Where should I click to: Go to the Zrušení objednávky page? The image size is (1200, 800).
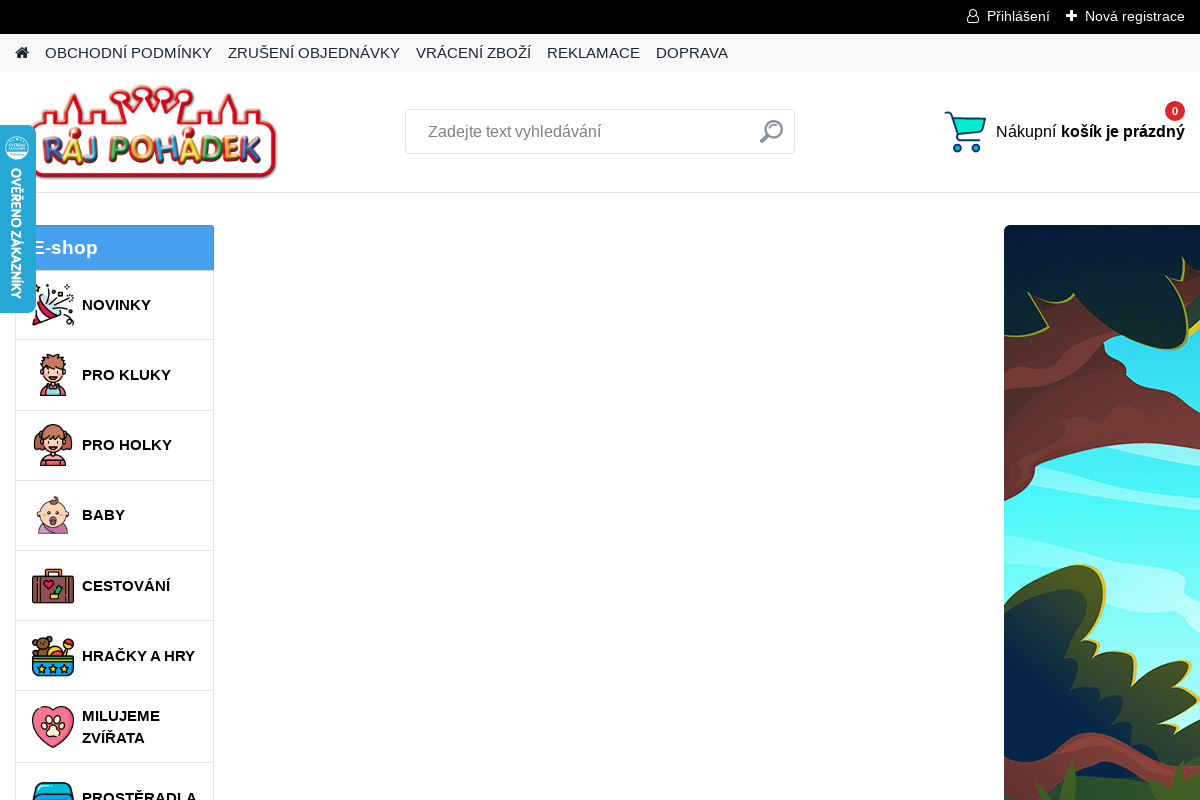[x=314, y=53]
